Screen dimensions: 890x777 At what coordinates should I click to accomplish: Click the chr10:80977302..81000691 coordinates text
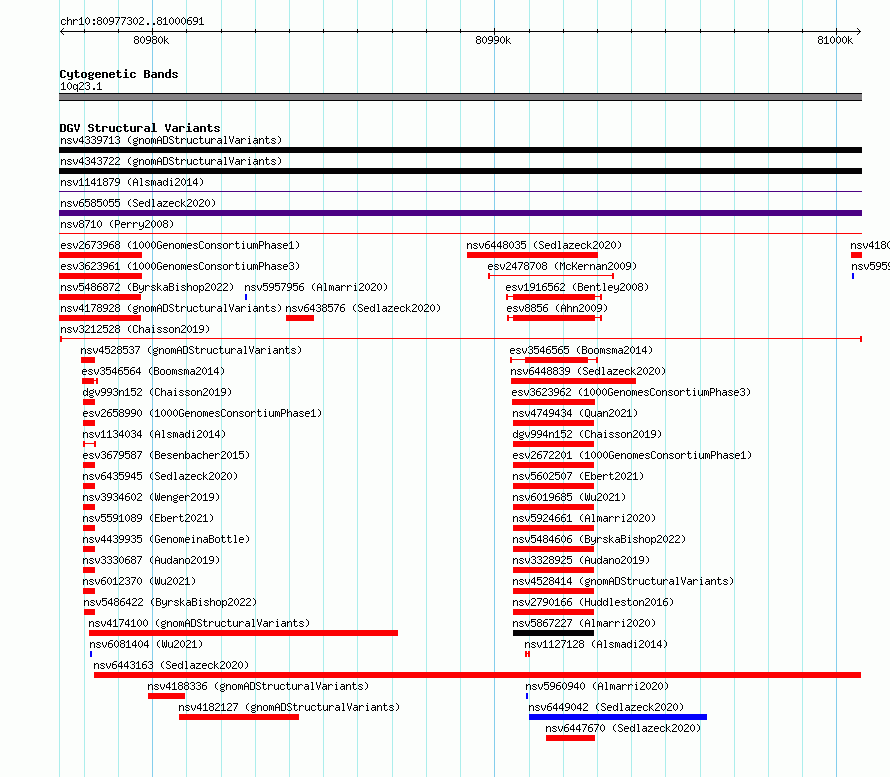pyautogui.click(x=132, y=21)
